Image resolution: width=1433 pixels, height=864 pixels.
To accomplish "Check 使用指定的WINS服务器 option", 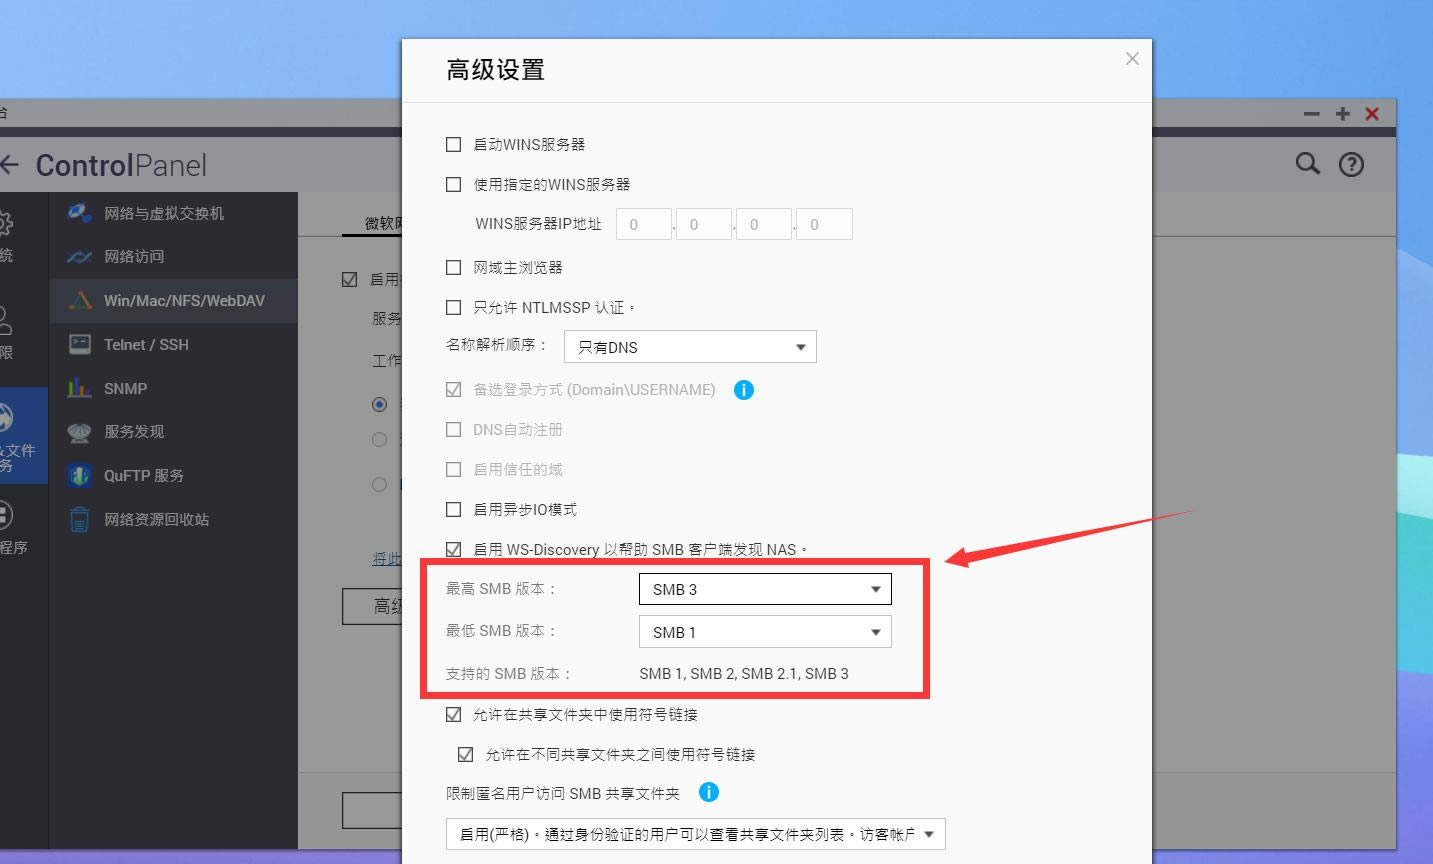I will (x=453, y=184).
